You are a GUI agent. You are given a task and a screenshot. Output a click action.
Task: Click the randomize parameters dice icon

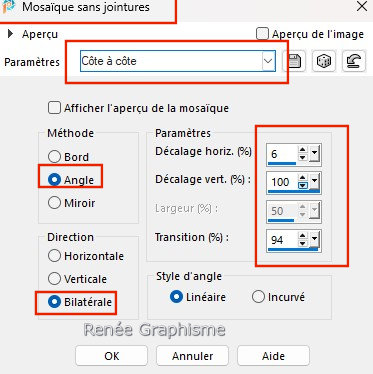324,61
